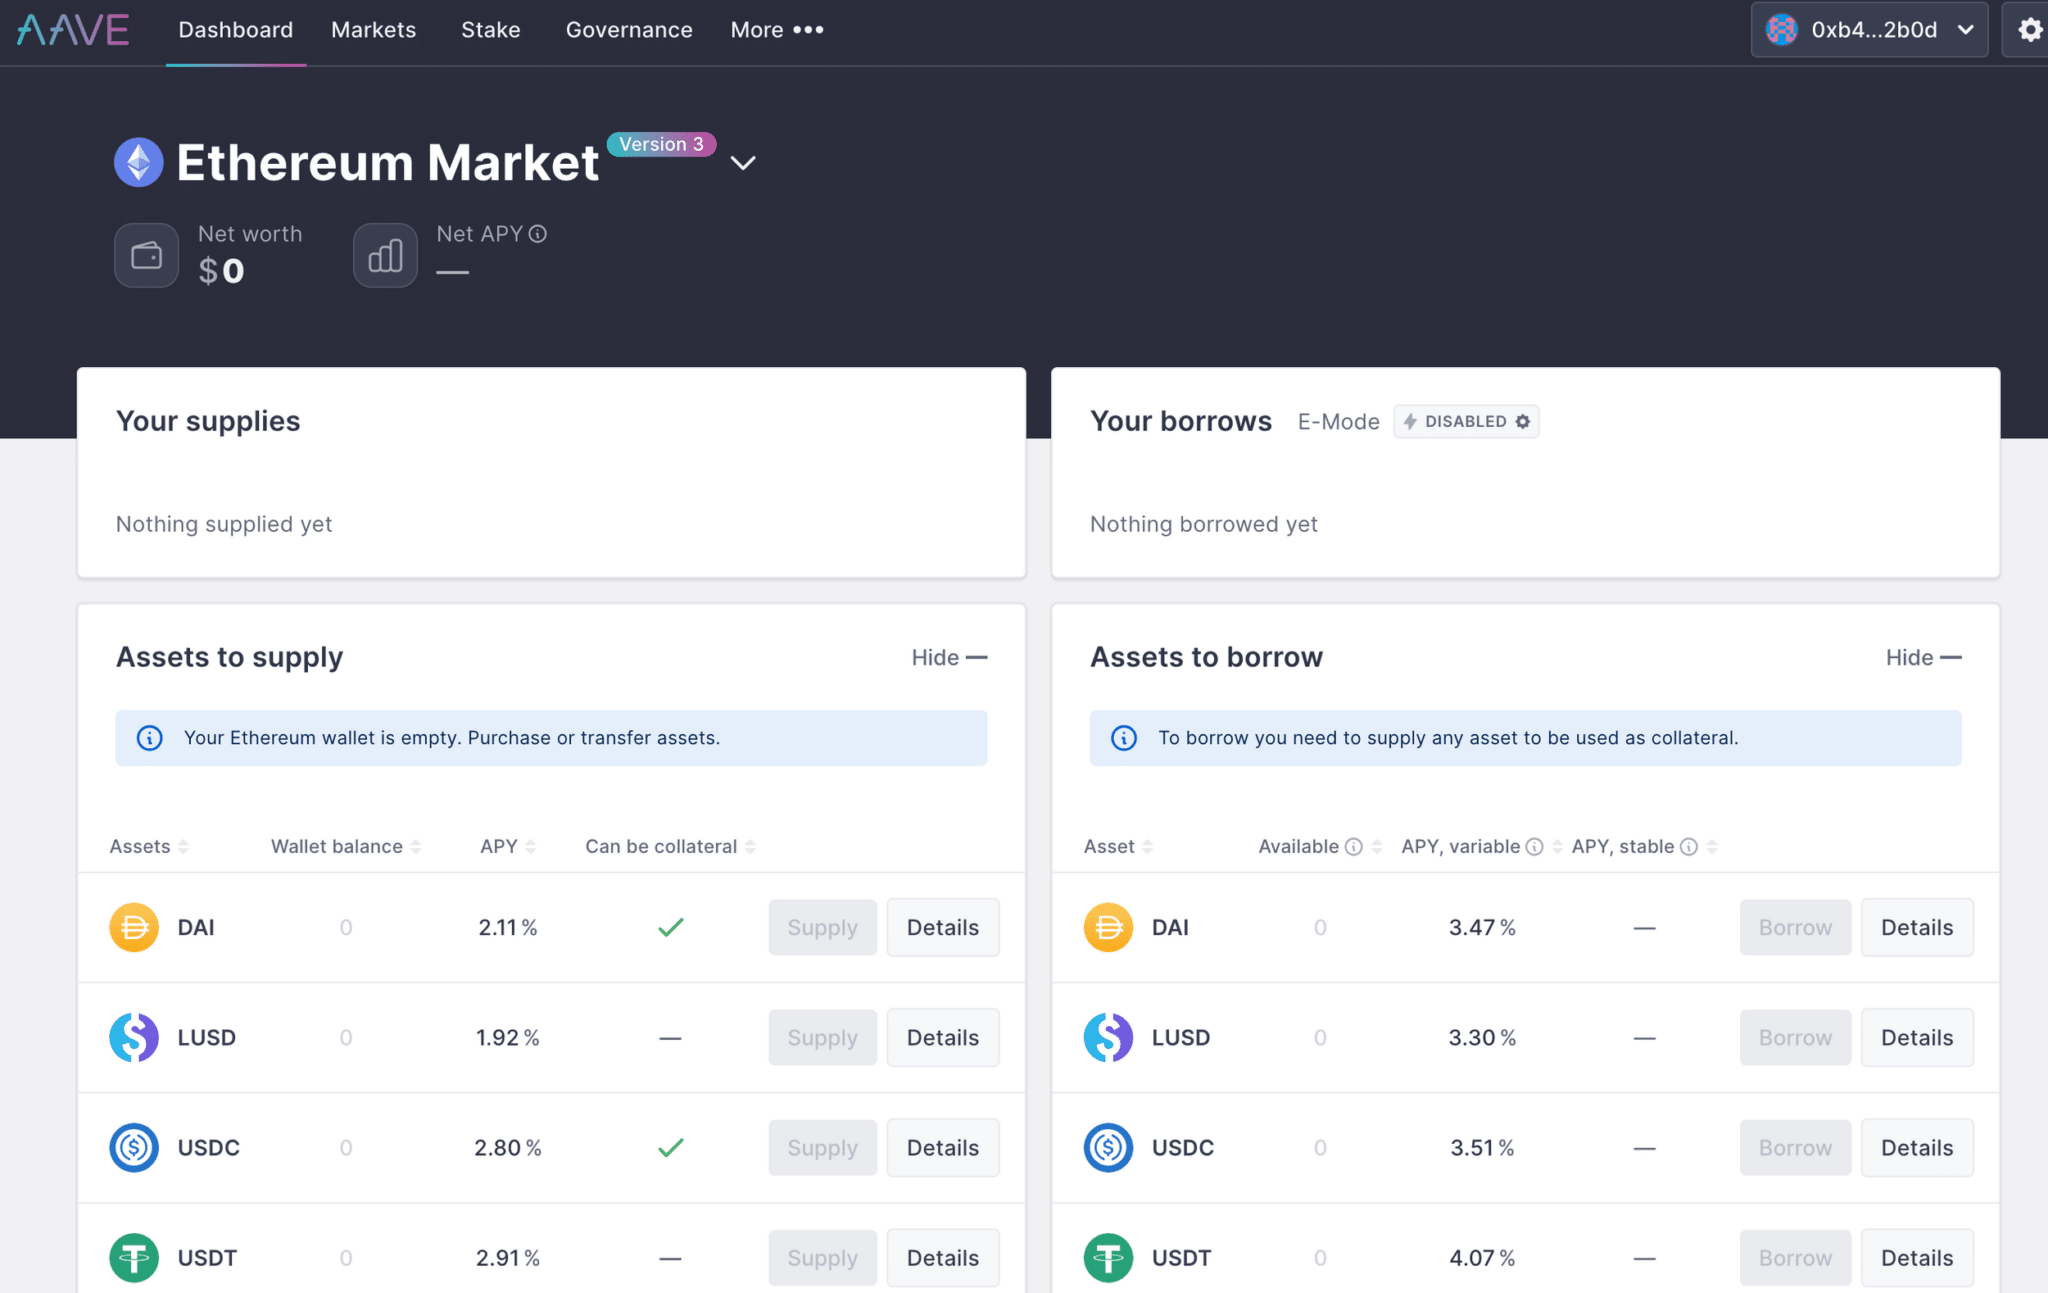Click the Net worth wallet icon
This screenshot has height=1293, width=2048.
(147, 255)
